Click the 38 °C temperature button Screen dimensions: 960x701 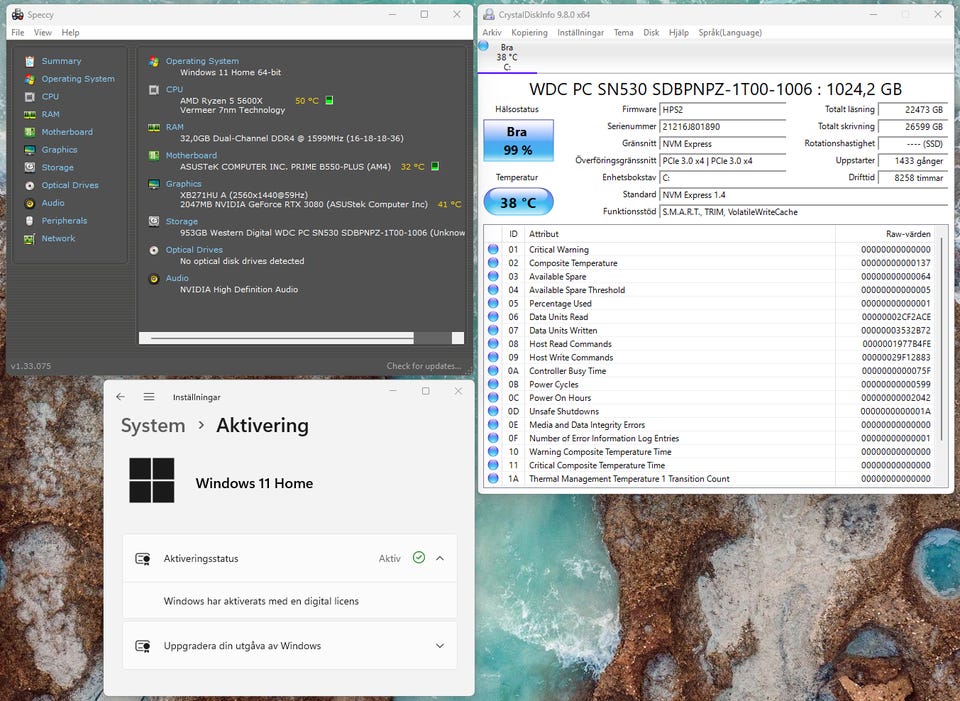[x=517, y=202]
